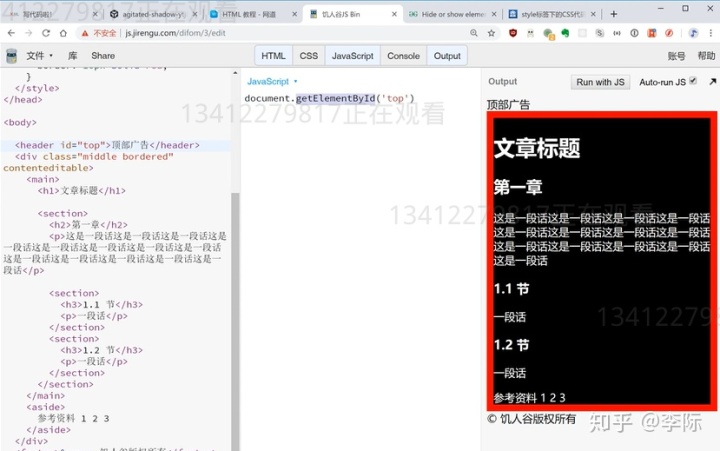Image resolution: width=720 pixels, height=451 pixels.
Task: Toggle the HTML panel
Action: click(273, 56)
